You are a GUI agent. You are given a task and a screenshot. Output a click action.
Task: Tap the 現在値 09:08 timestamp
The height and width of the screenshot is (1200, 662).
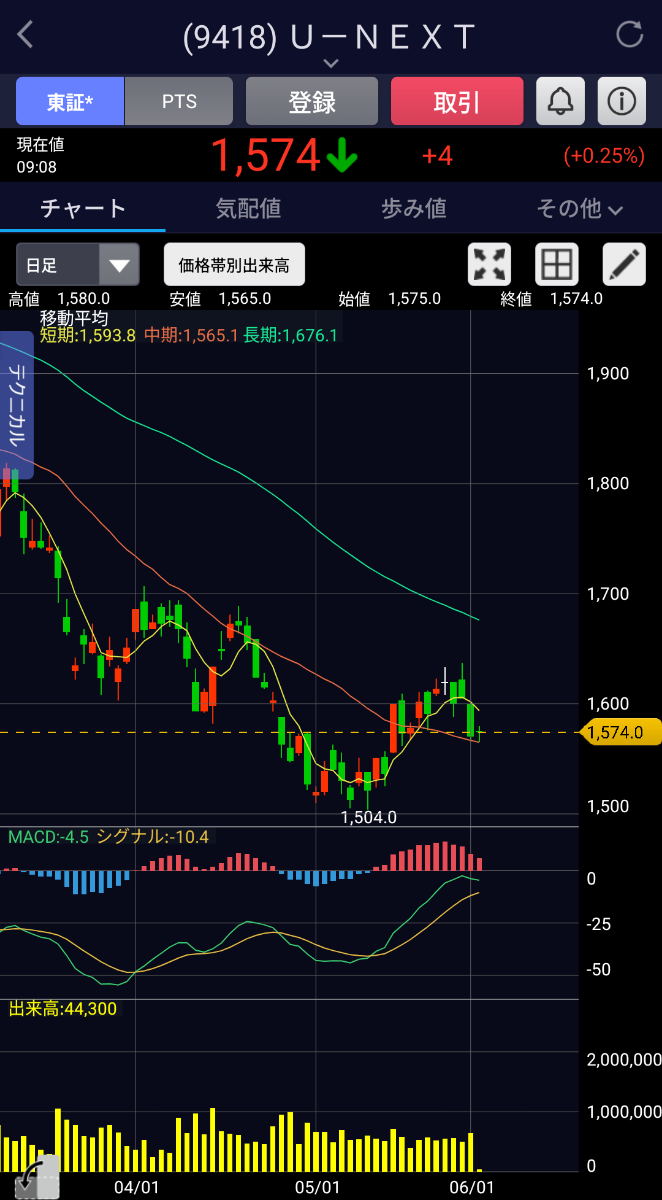pos(40,156)
